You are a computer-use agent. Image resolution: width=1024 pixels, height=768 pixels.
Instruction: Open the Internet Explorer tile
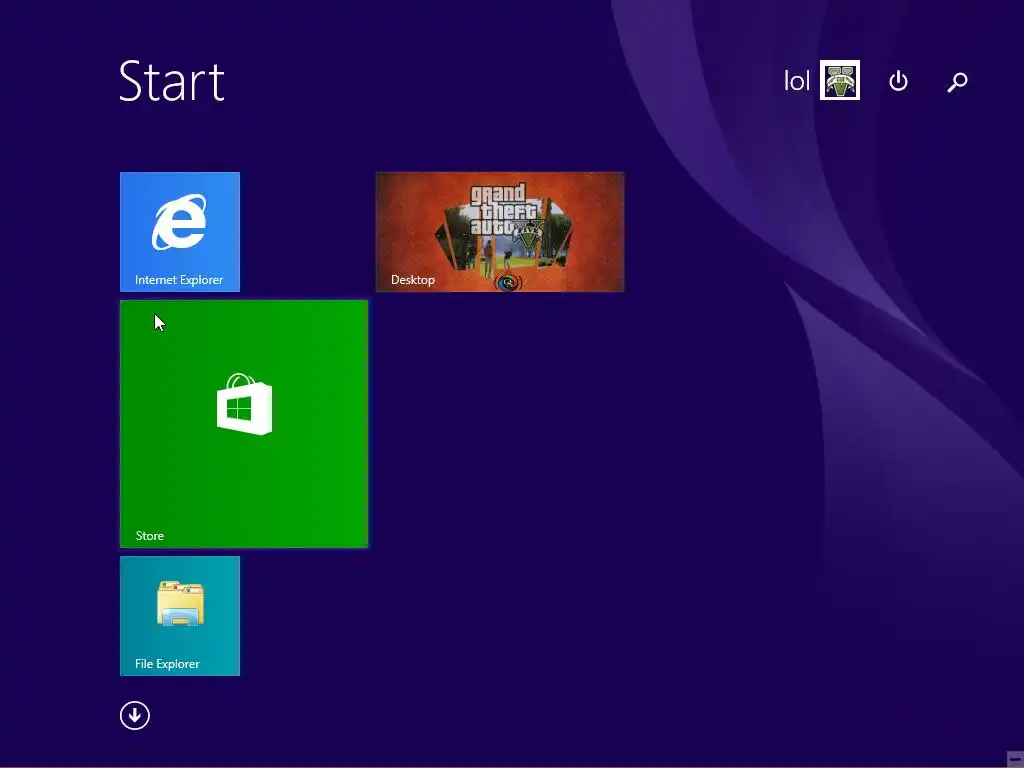click(180, 232)
